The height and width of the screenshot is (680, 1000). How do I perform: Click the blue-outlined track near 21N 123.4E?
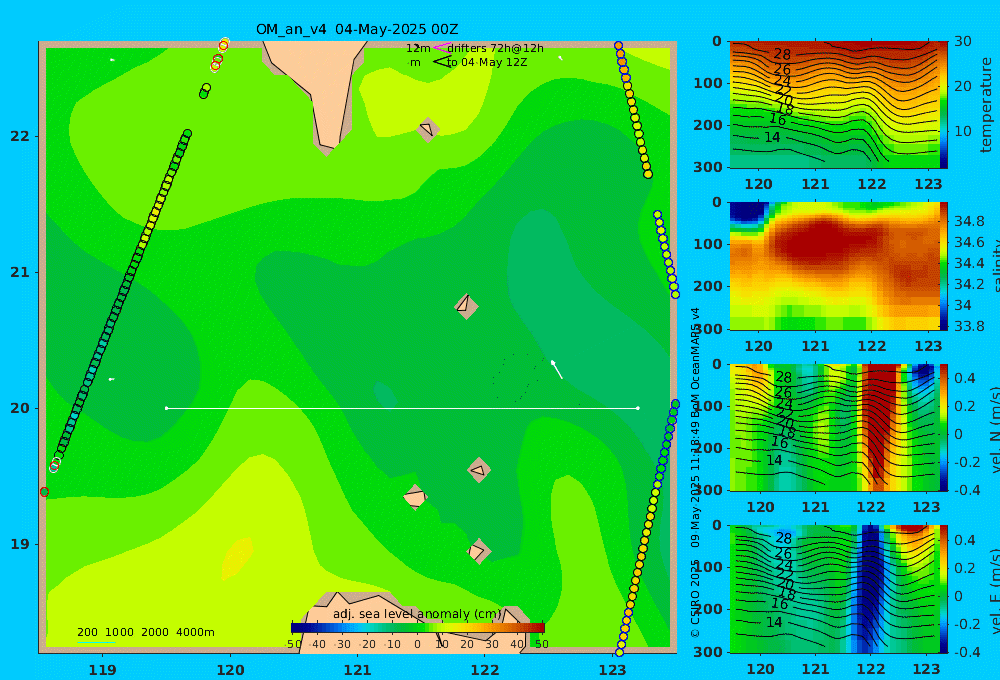point(666,255)
